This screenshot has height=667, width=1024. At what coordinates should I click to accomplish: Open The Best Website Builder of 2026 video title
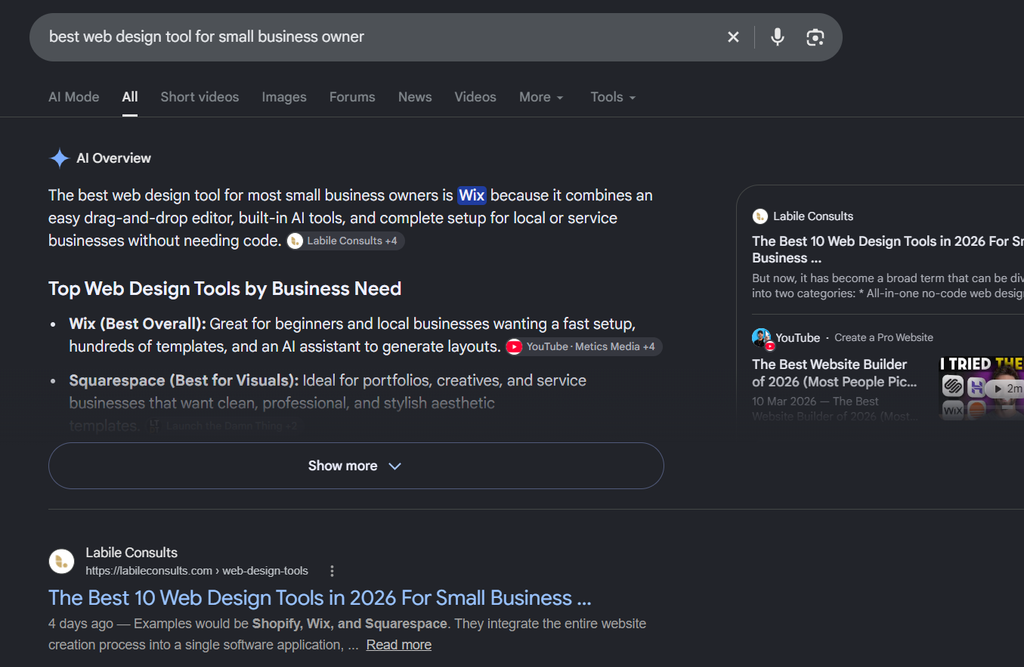click(834, 373)
